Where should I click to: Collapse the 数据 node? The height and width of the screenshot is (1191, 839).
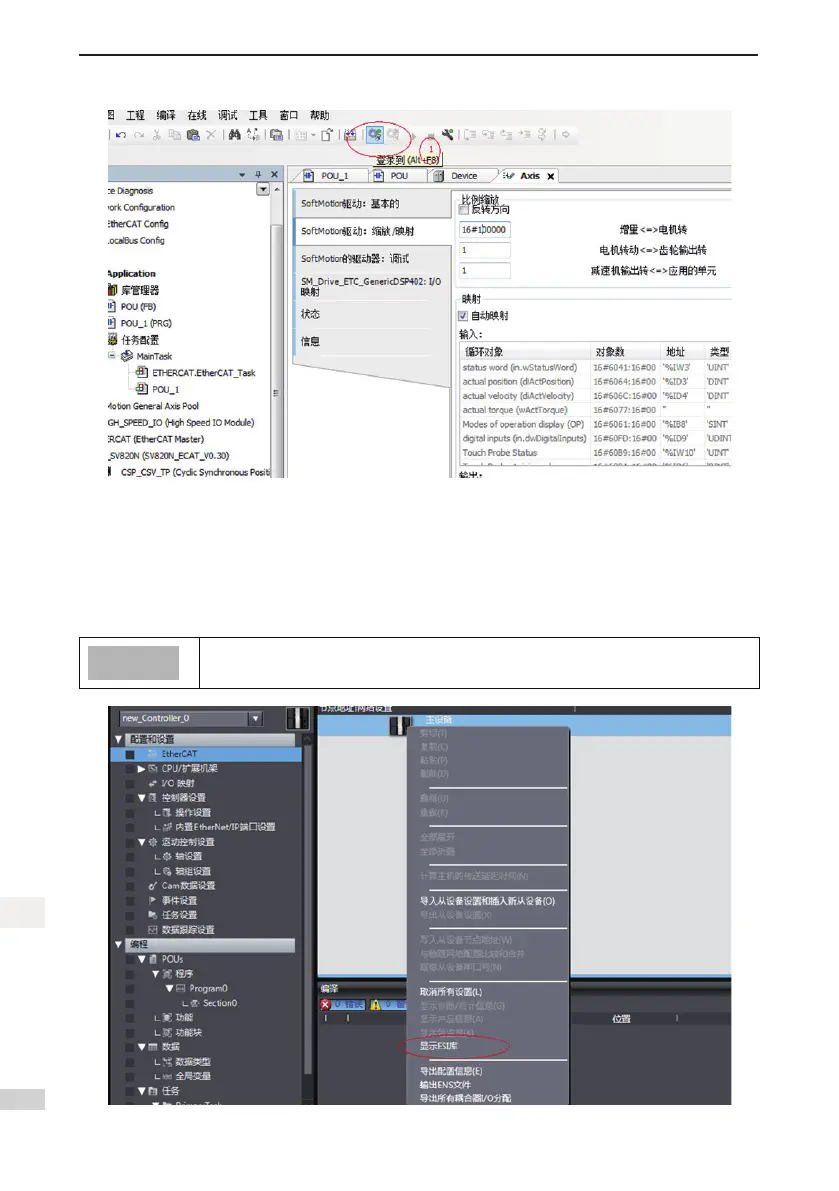(x=141, y=1047)
